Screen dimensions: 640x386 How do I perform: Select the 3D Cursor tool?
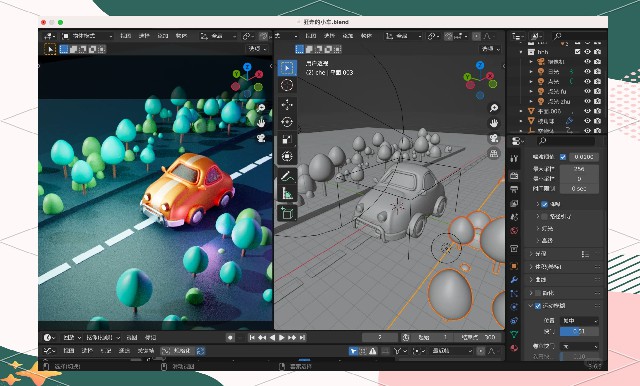coord(287,85)
